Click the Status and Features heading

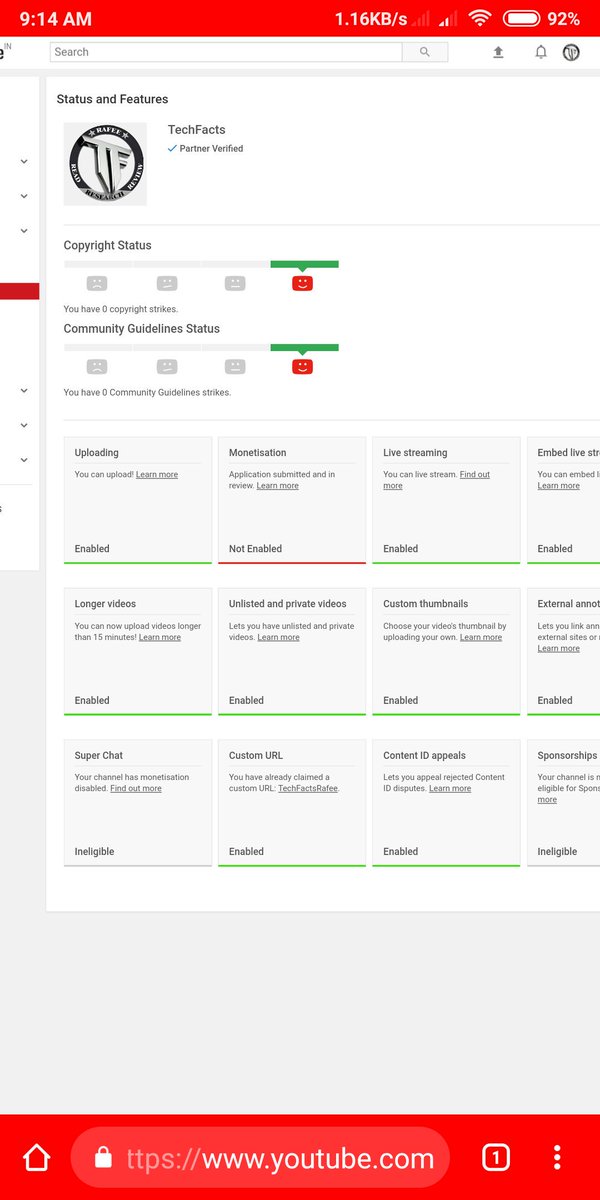pos(112,99)
